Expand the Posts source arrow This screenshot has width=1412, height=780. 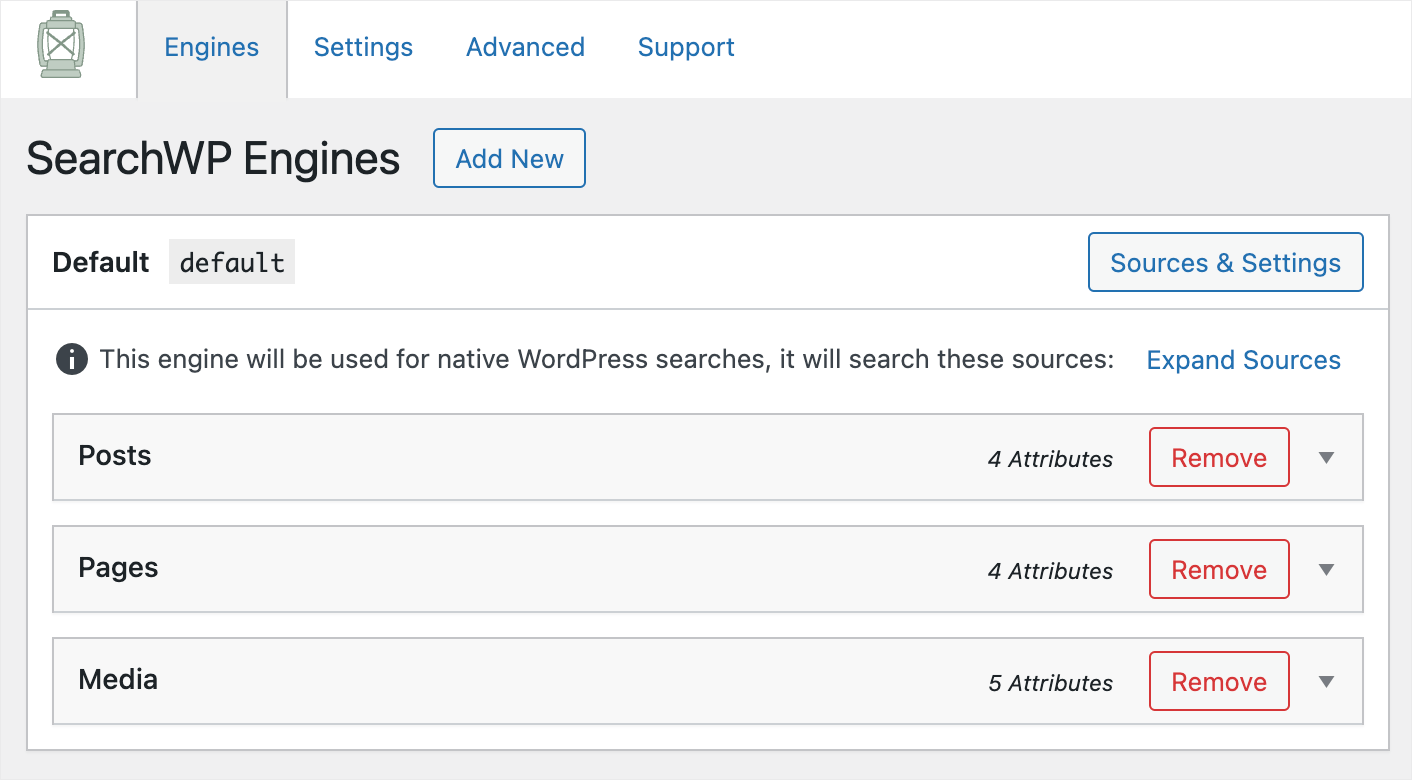[1327, 458]
